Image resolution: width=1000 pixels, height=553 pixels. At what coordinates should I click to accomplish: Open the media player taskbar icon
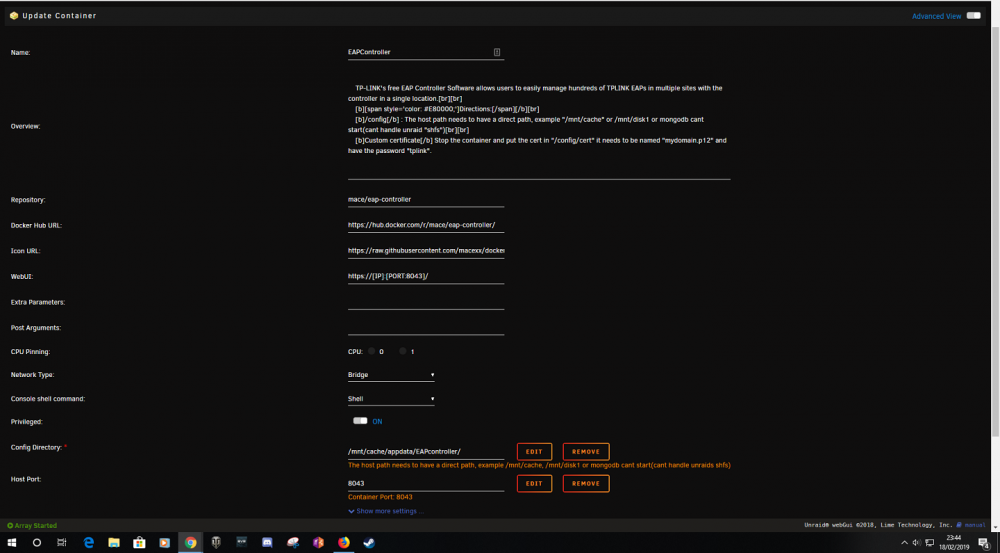(165, 543)
